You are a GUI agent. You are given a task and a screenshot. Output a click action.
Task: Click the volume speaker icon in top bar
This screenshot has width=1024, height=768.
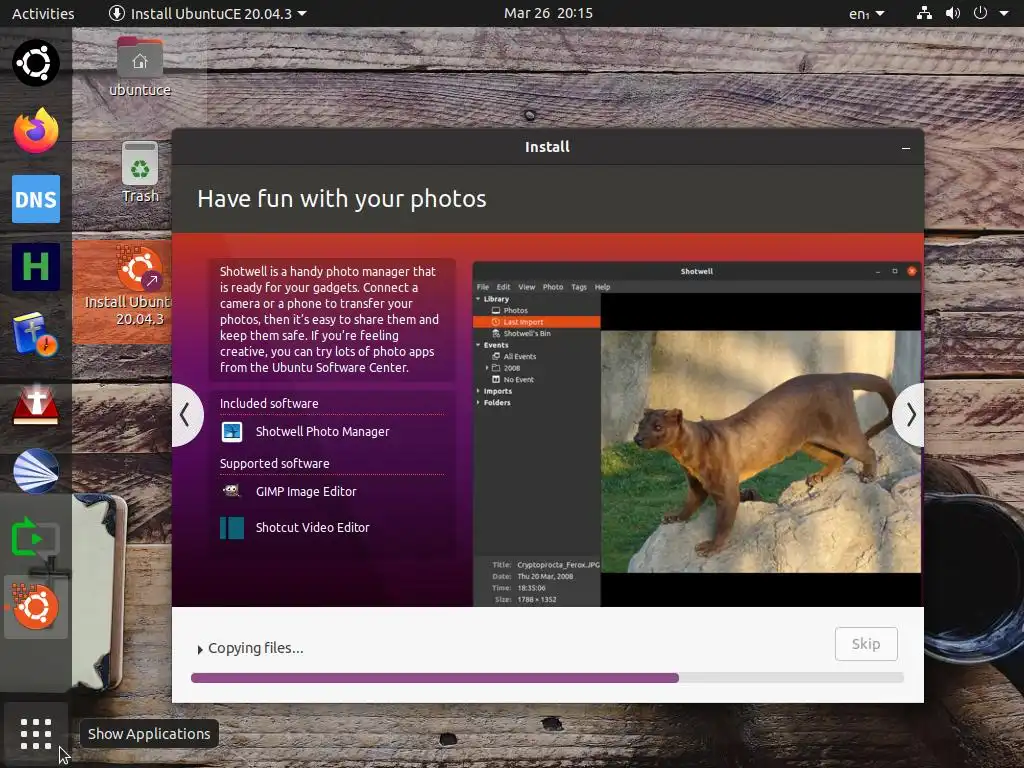953,13
